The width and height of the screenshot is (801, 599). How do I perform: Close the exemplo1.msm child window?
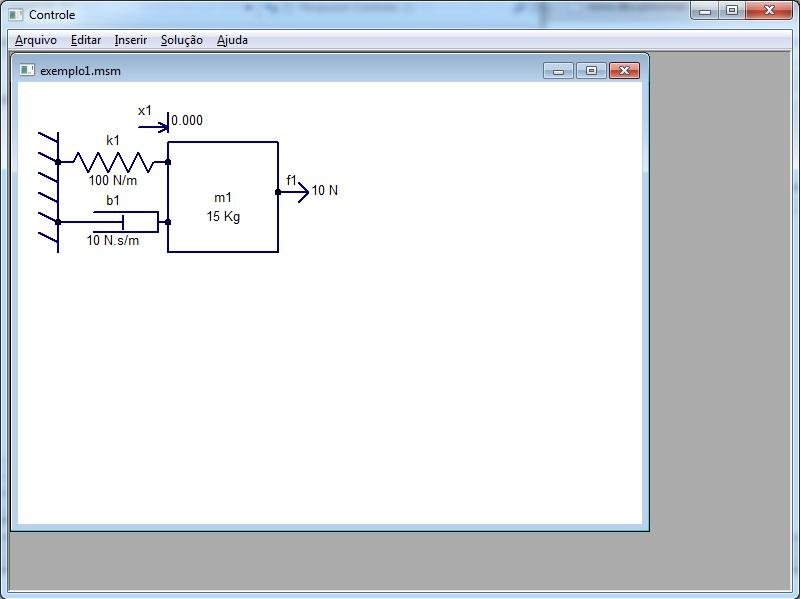(624, 71)
